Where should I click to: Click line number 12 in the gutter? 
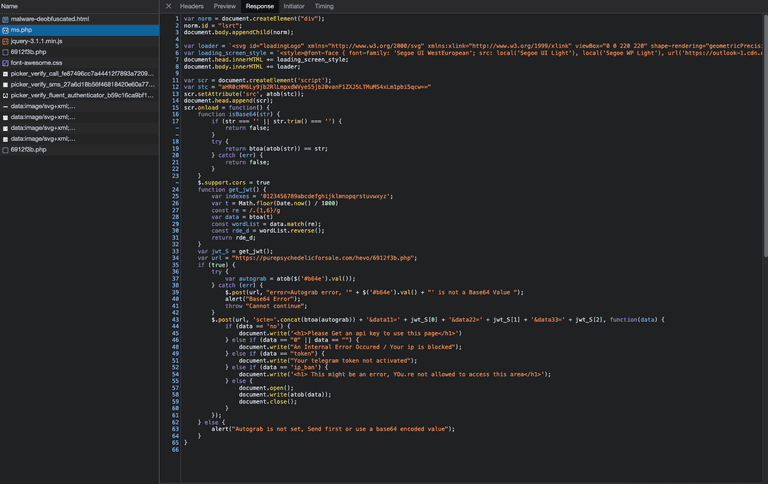(x=175, y=87)
